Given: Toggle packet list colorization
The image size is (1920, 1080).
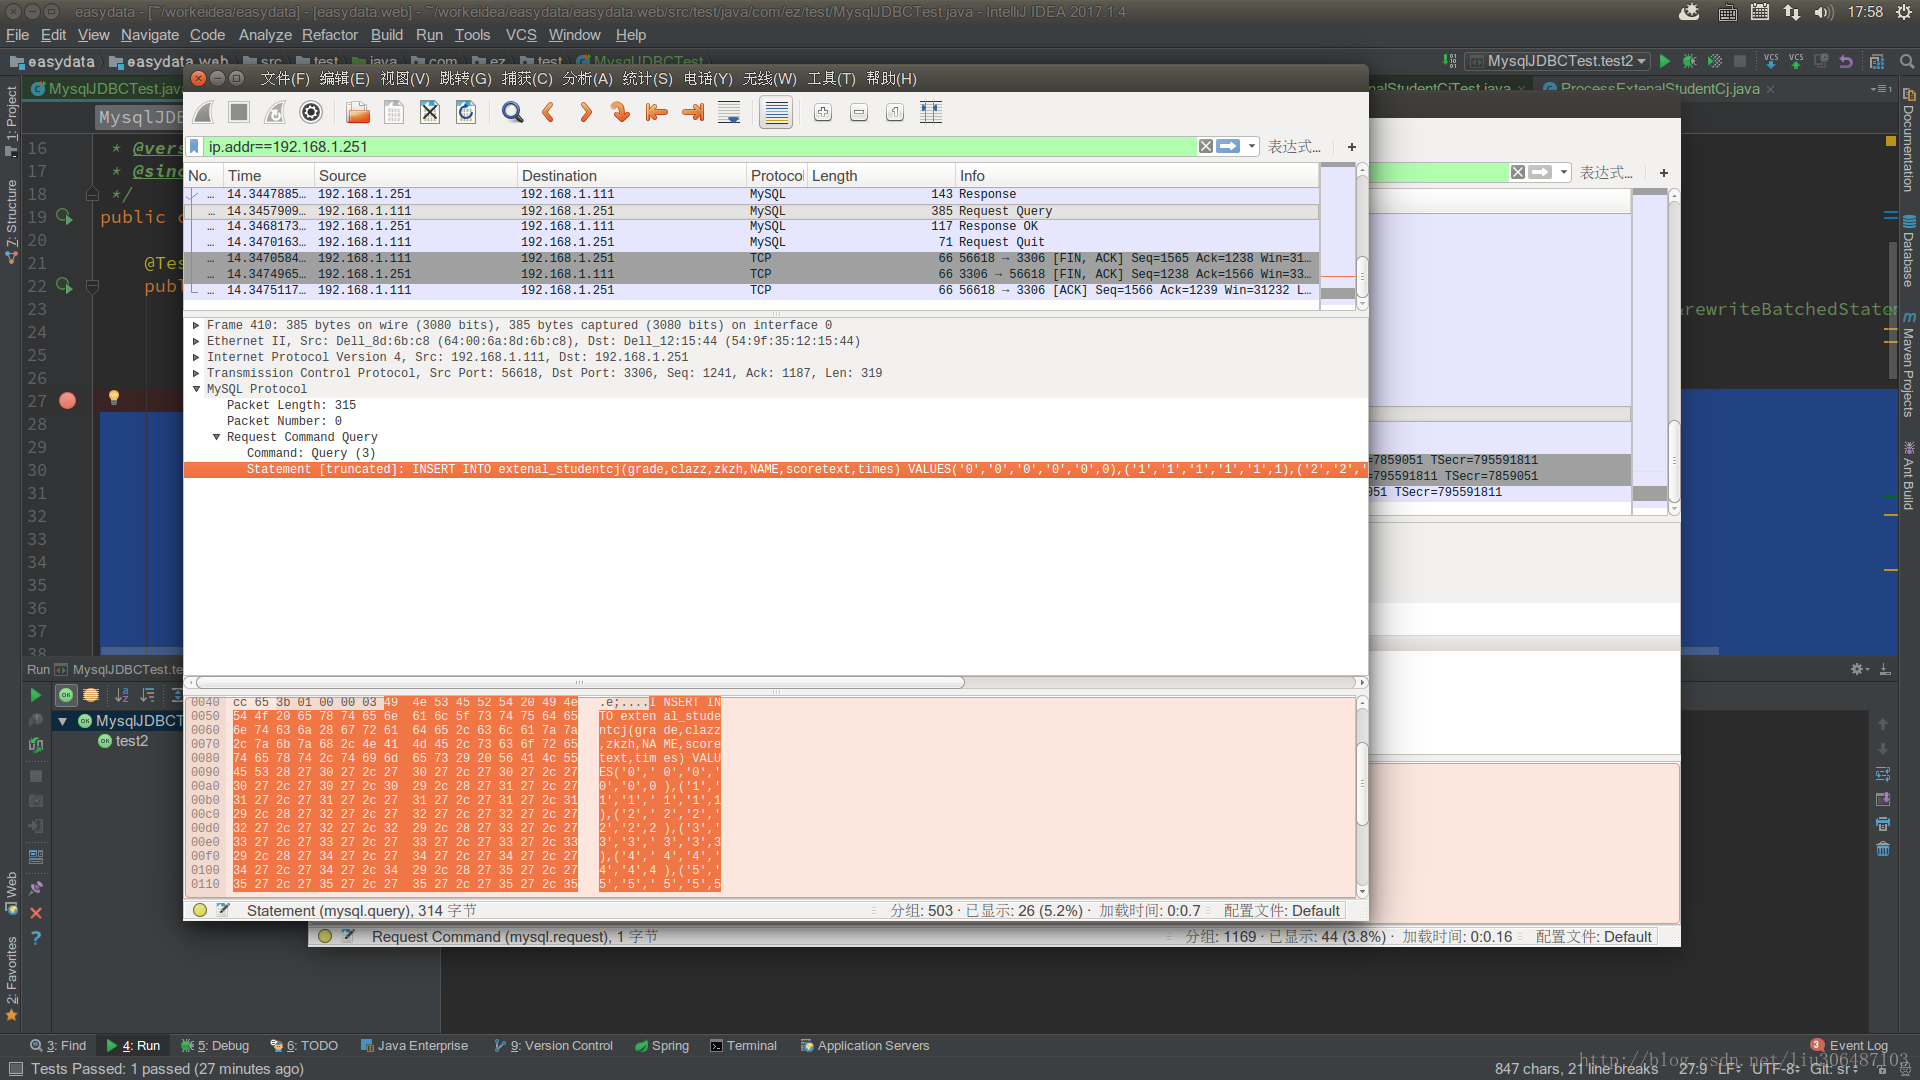Looking at the screenshot, I should click(x=776, y=113).
